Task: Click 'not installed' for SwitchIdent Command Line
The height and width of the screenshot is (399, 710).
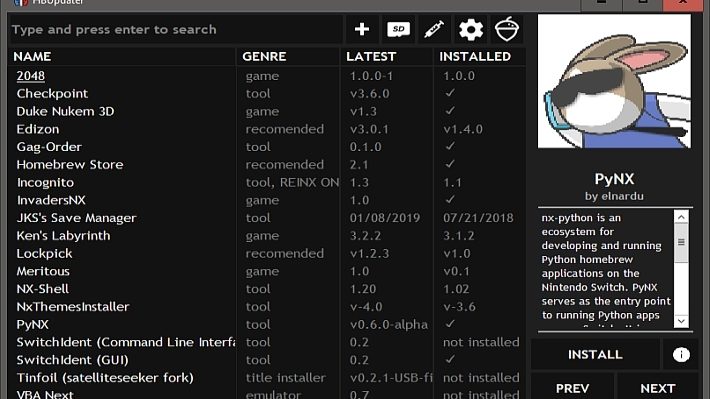Action: [x=481, y=342]
